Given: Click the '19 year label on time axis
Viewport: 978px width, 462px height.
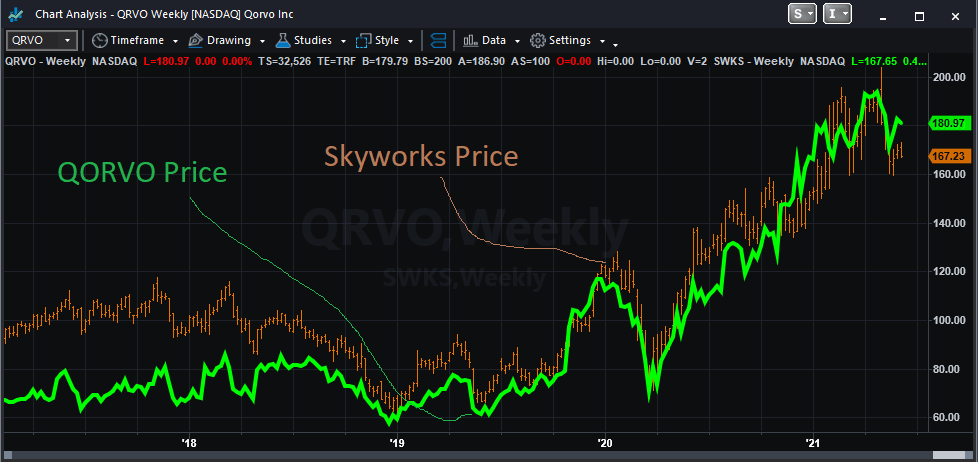Looking at the screenshot, I should (397, 443).
